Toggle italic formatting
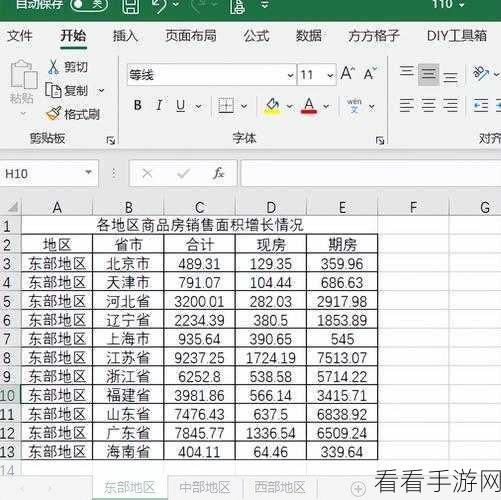 [x=159, y=106]
